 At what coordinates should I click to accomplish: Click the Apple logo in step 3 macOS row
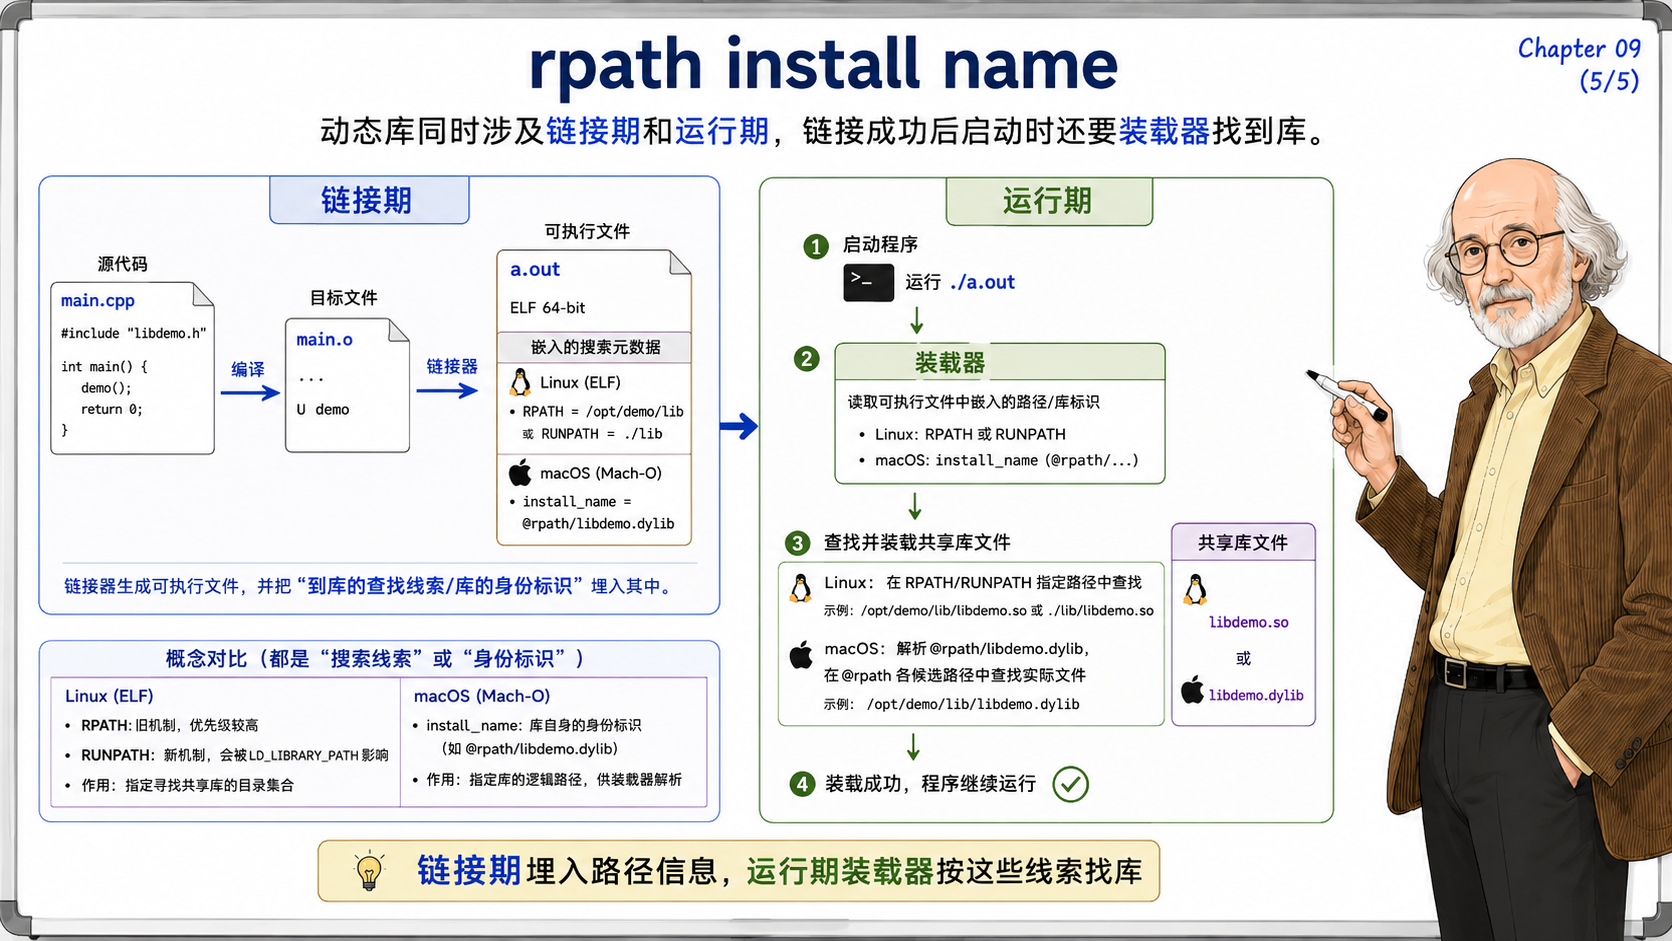(801, 656)
